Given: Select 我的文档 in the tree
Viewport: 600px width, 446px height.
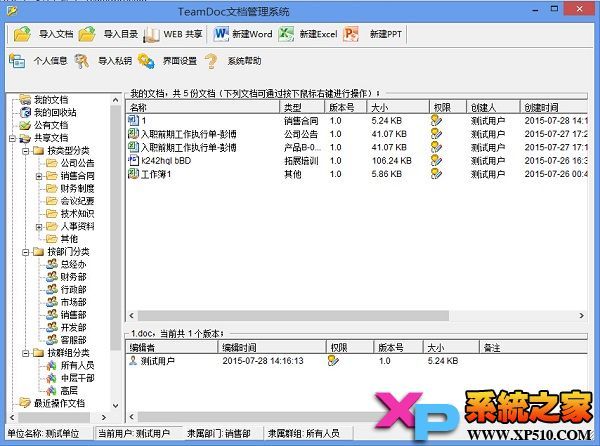Looking at the screenshot, I should (51, 100).
